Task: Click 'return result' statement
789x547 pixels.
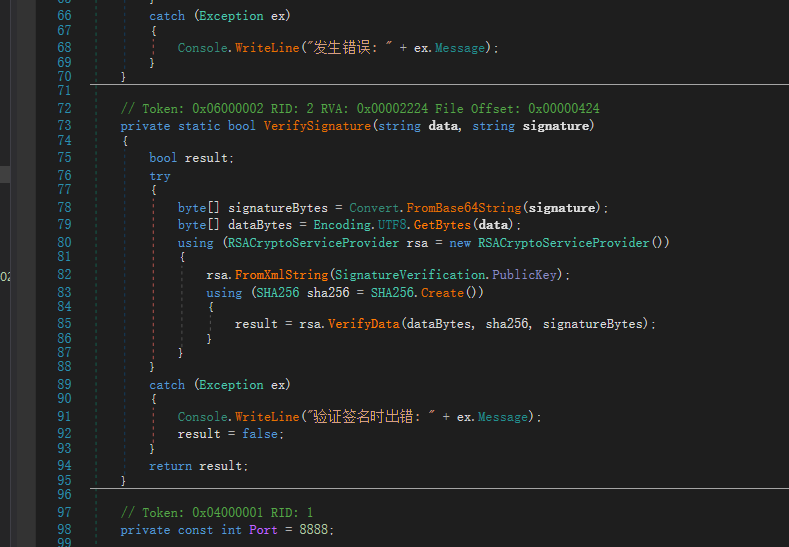Action: pos(198,466)
